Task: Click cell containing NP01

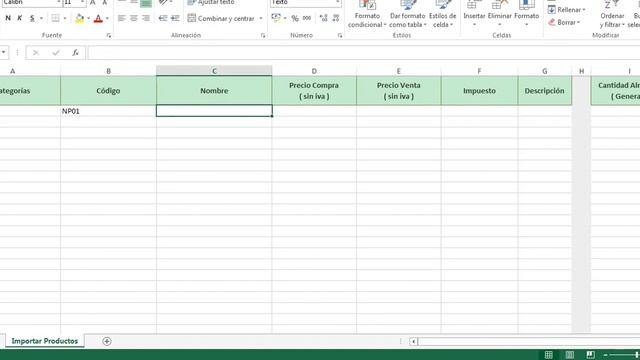Action: 109,111
